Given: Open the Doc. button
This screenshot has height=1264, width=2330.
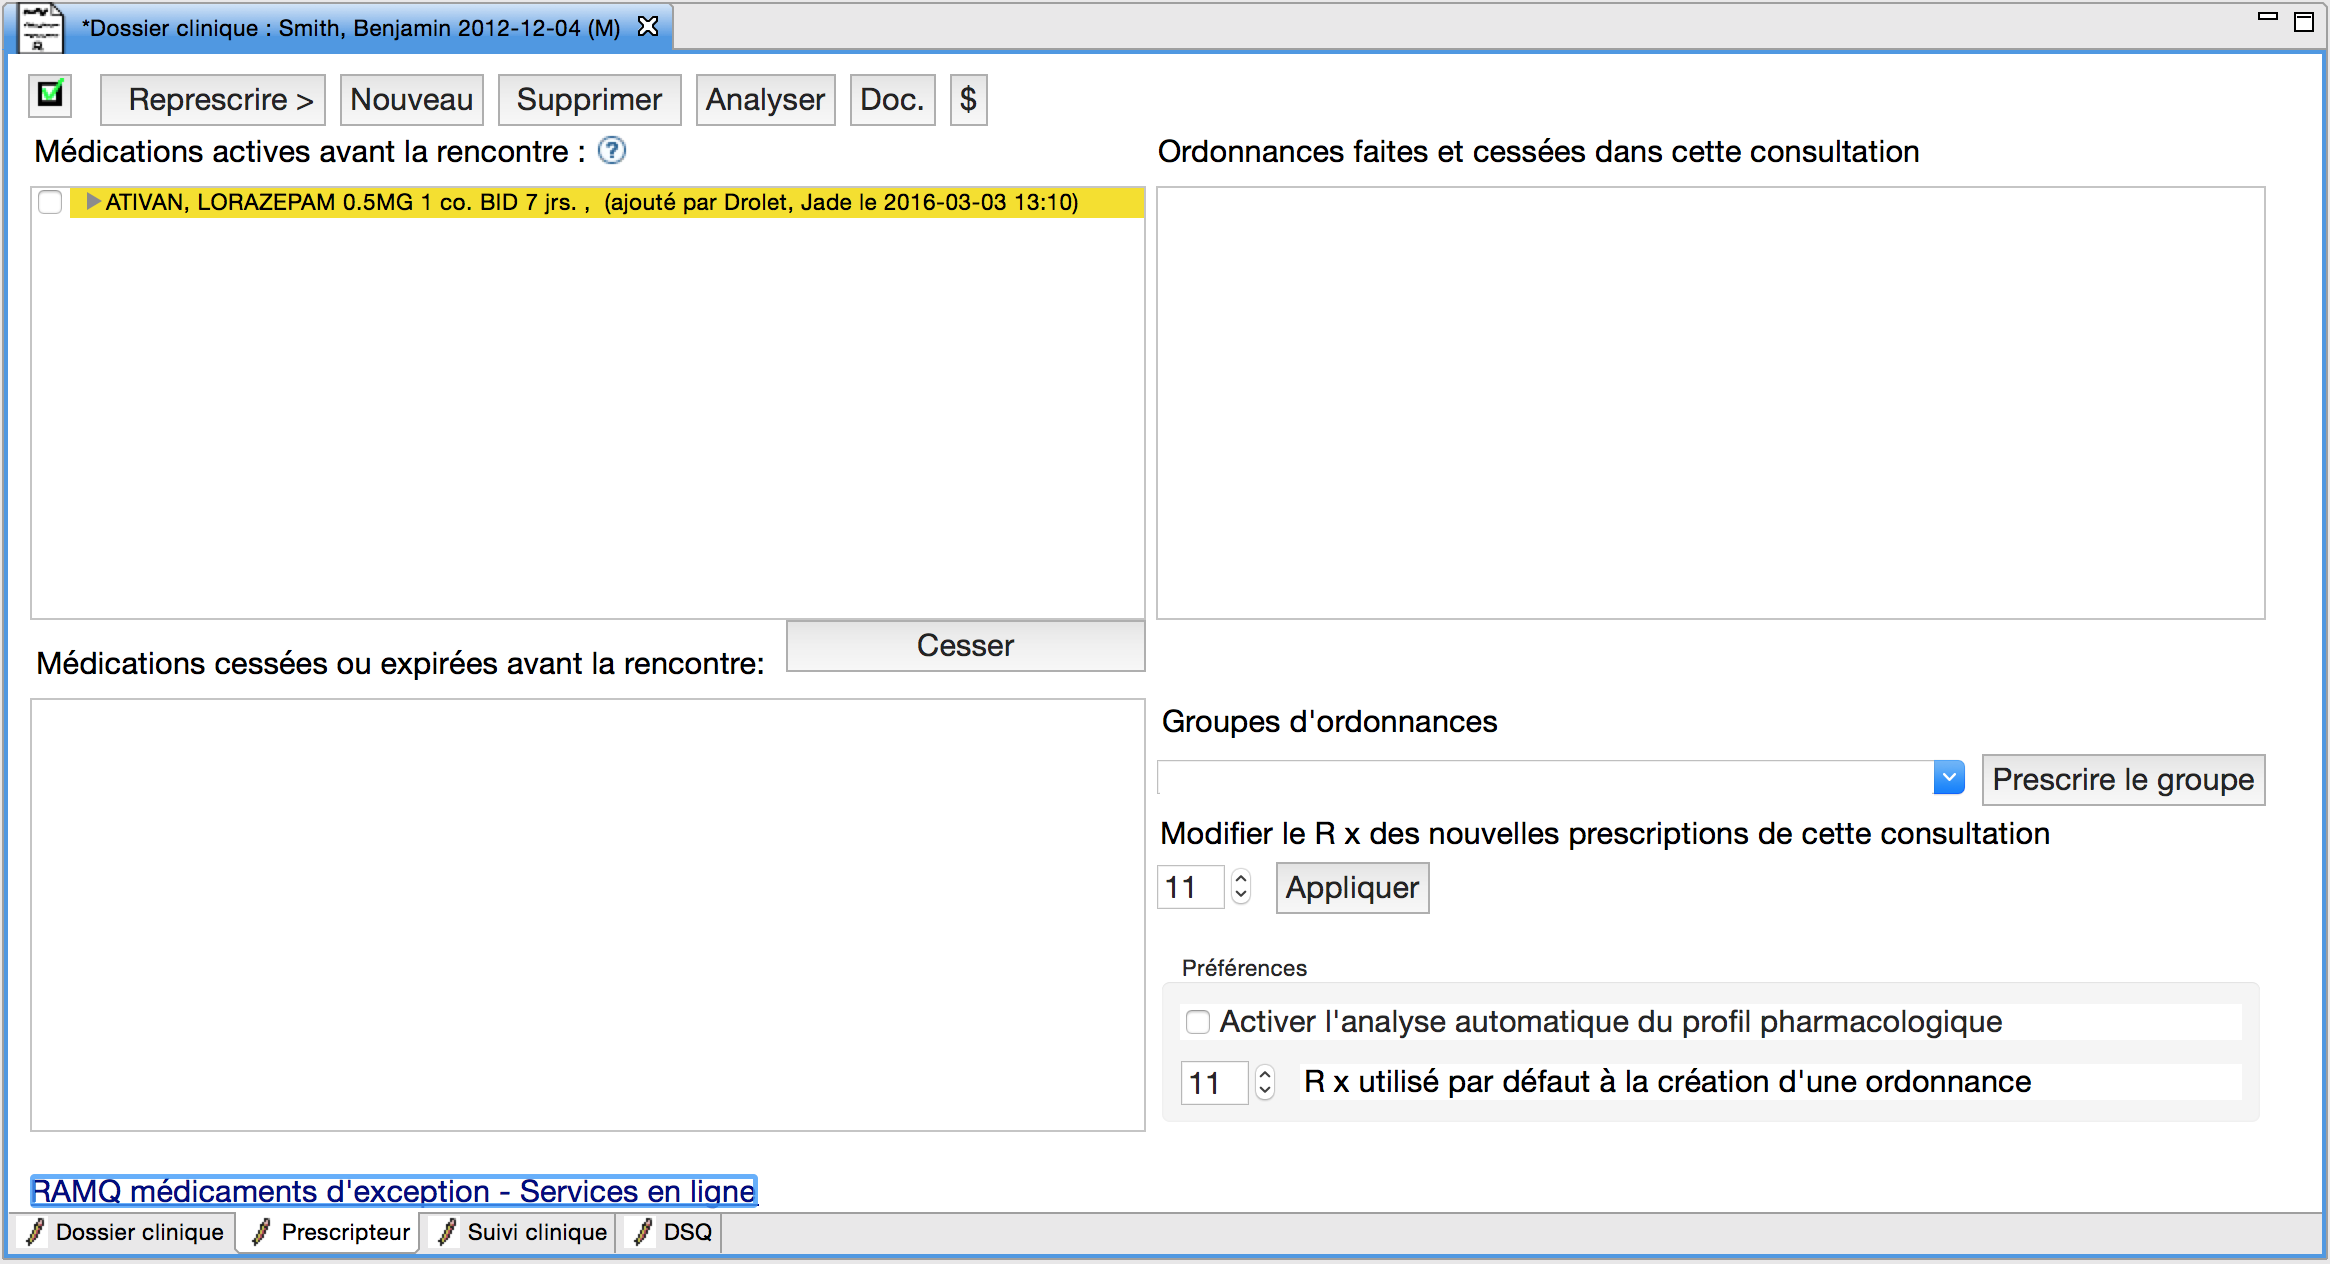Looking at the screenshot, I should [893, 100].
